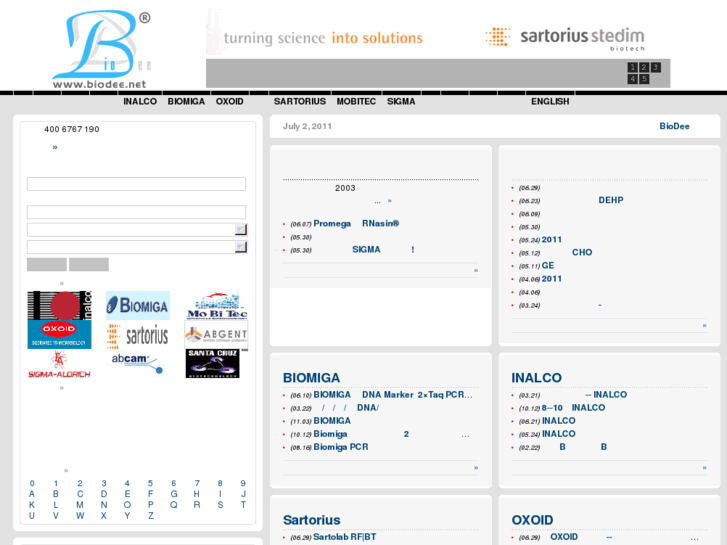Switch to banner slide 5

[x=644, y=79]
